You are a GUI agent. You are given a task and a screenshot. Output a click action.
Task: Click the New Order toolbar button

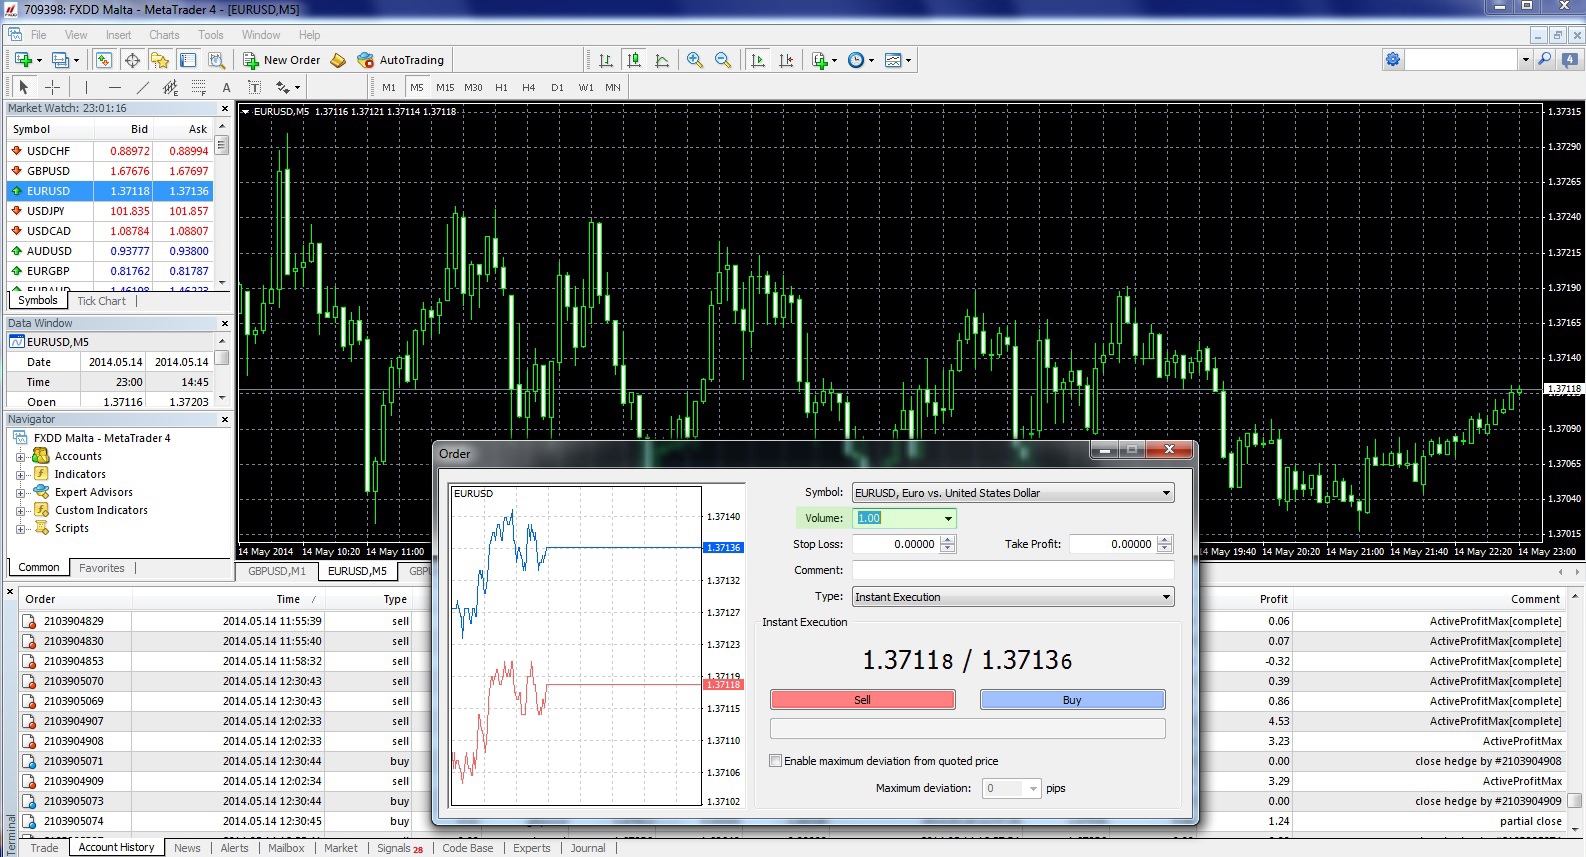tap(282, 60)
